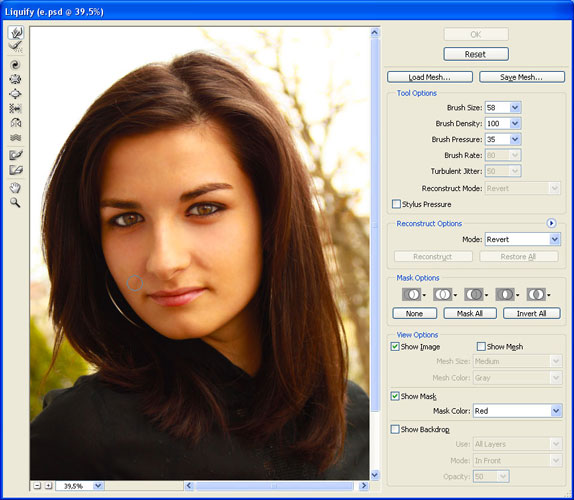Select the Hand tool

click(15, 188)
